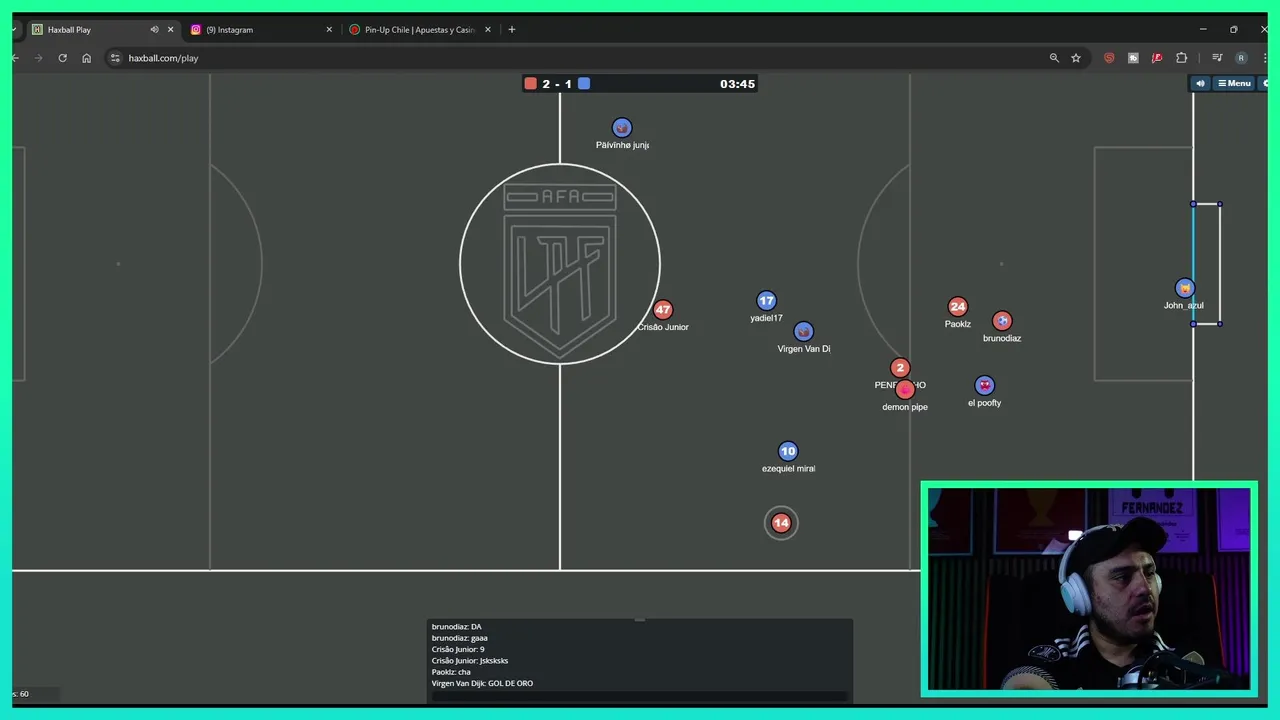Screen dimensions: 1280x720
Task: Click red player 24 Paokiz
Action: (x=958, y=307)
